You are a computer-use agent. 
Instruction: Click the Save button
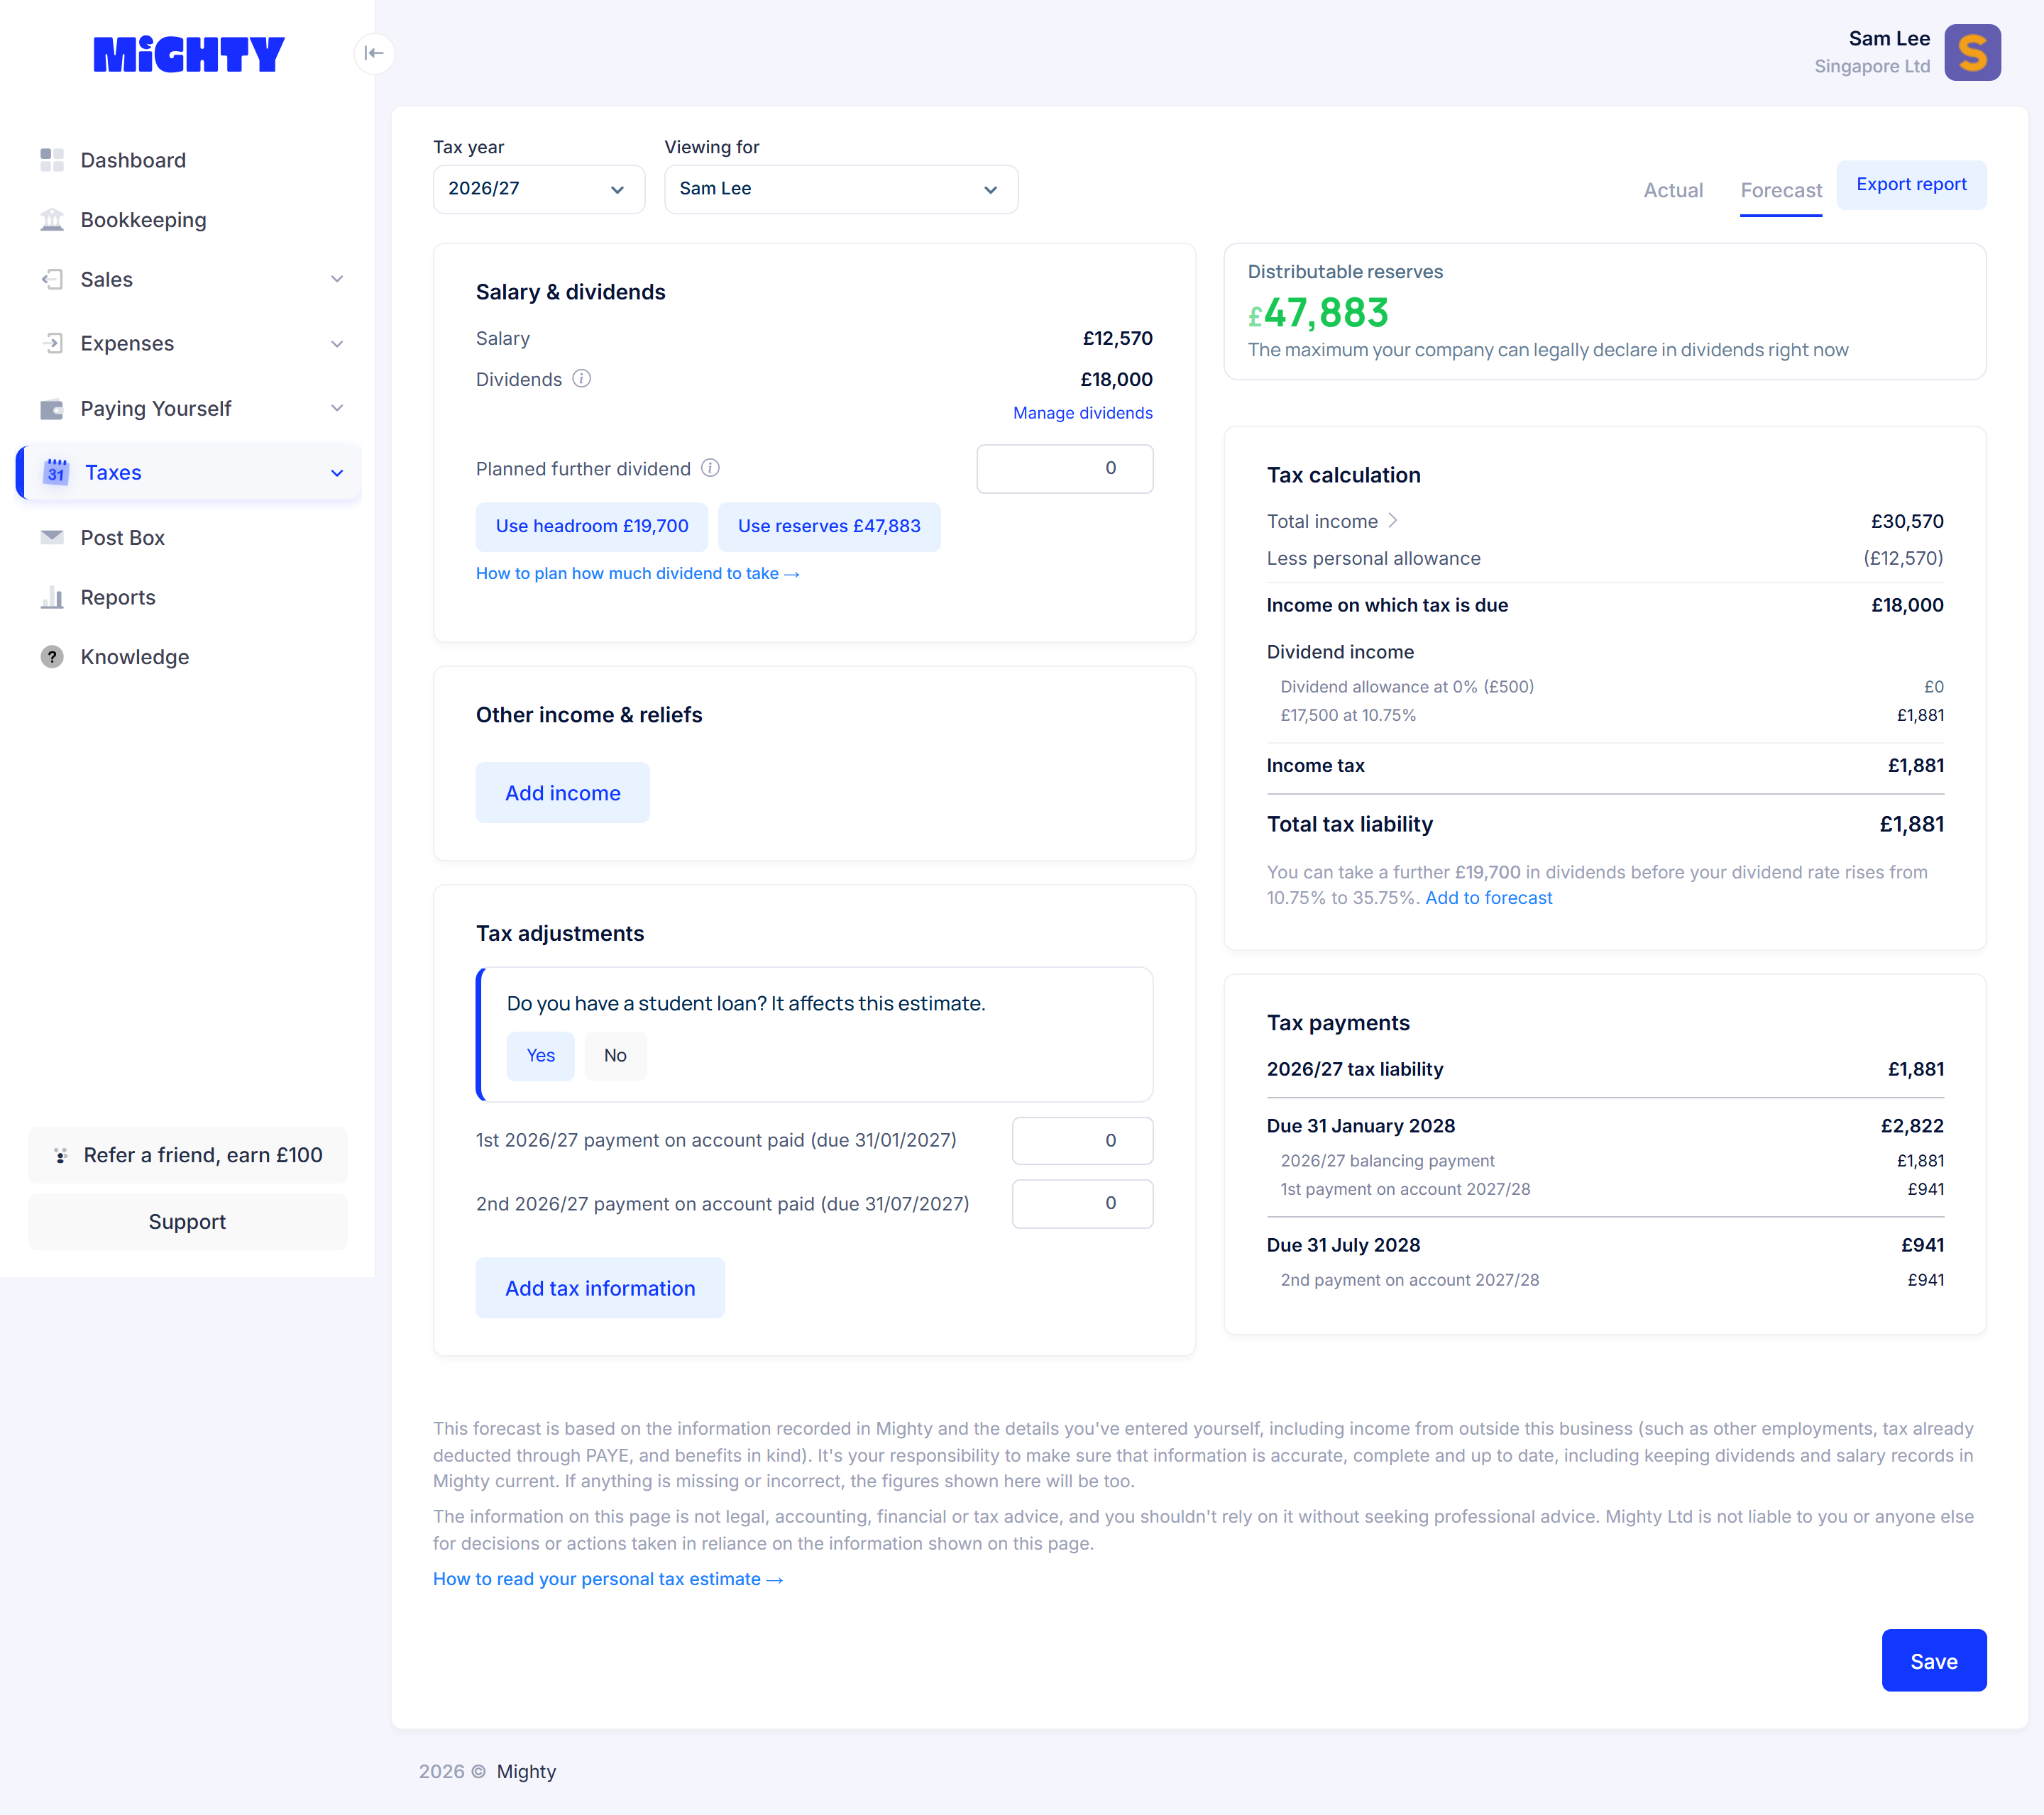[1933, 1660]
